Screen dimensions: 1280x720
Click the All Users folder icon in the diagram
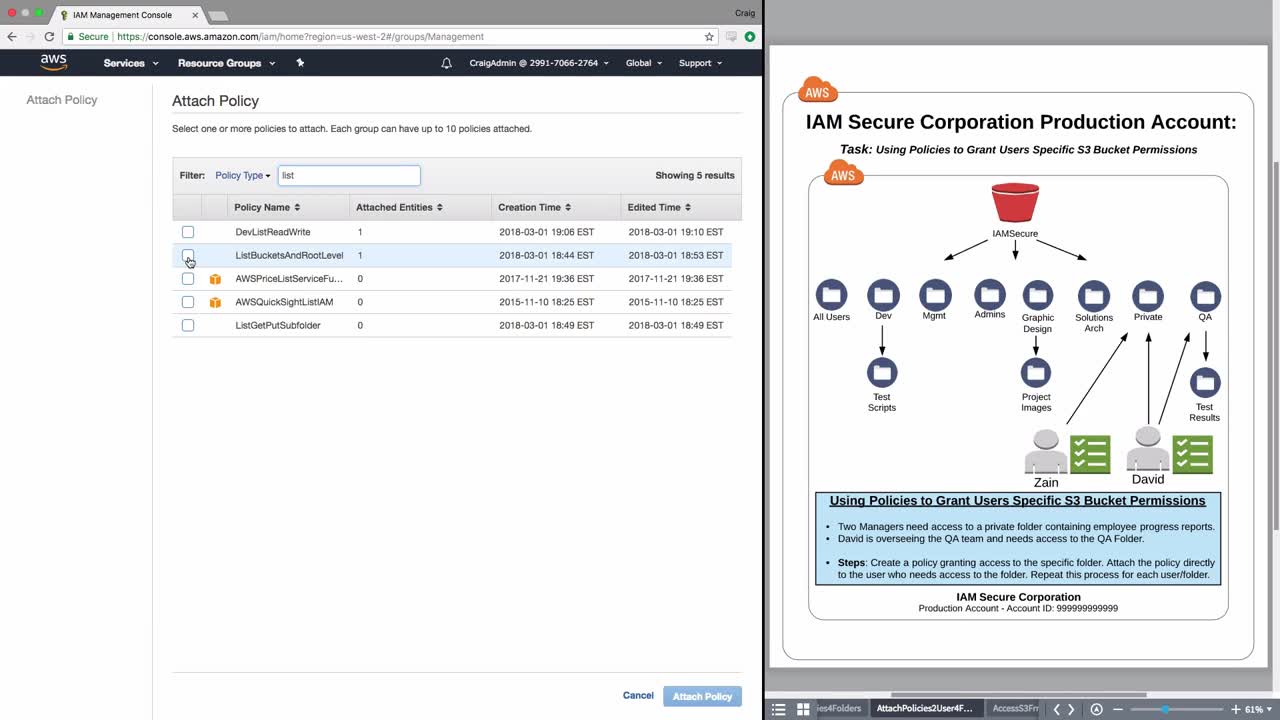831,295
